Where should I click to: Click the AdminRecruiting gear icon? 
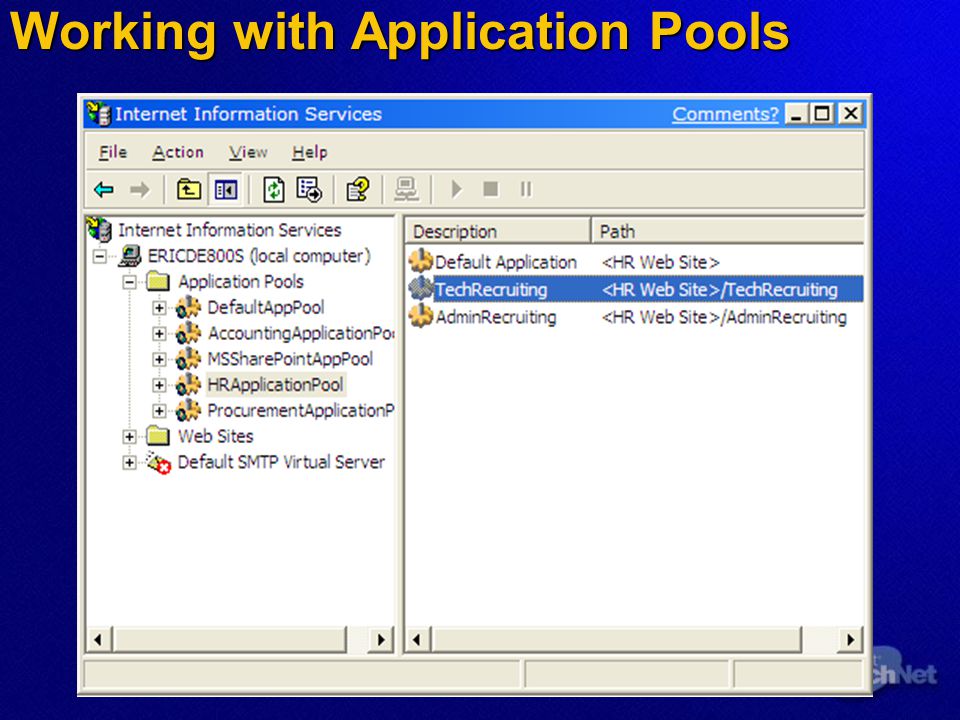pyautogui.click(x=421, y=316)
